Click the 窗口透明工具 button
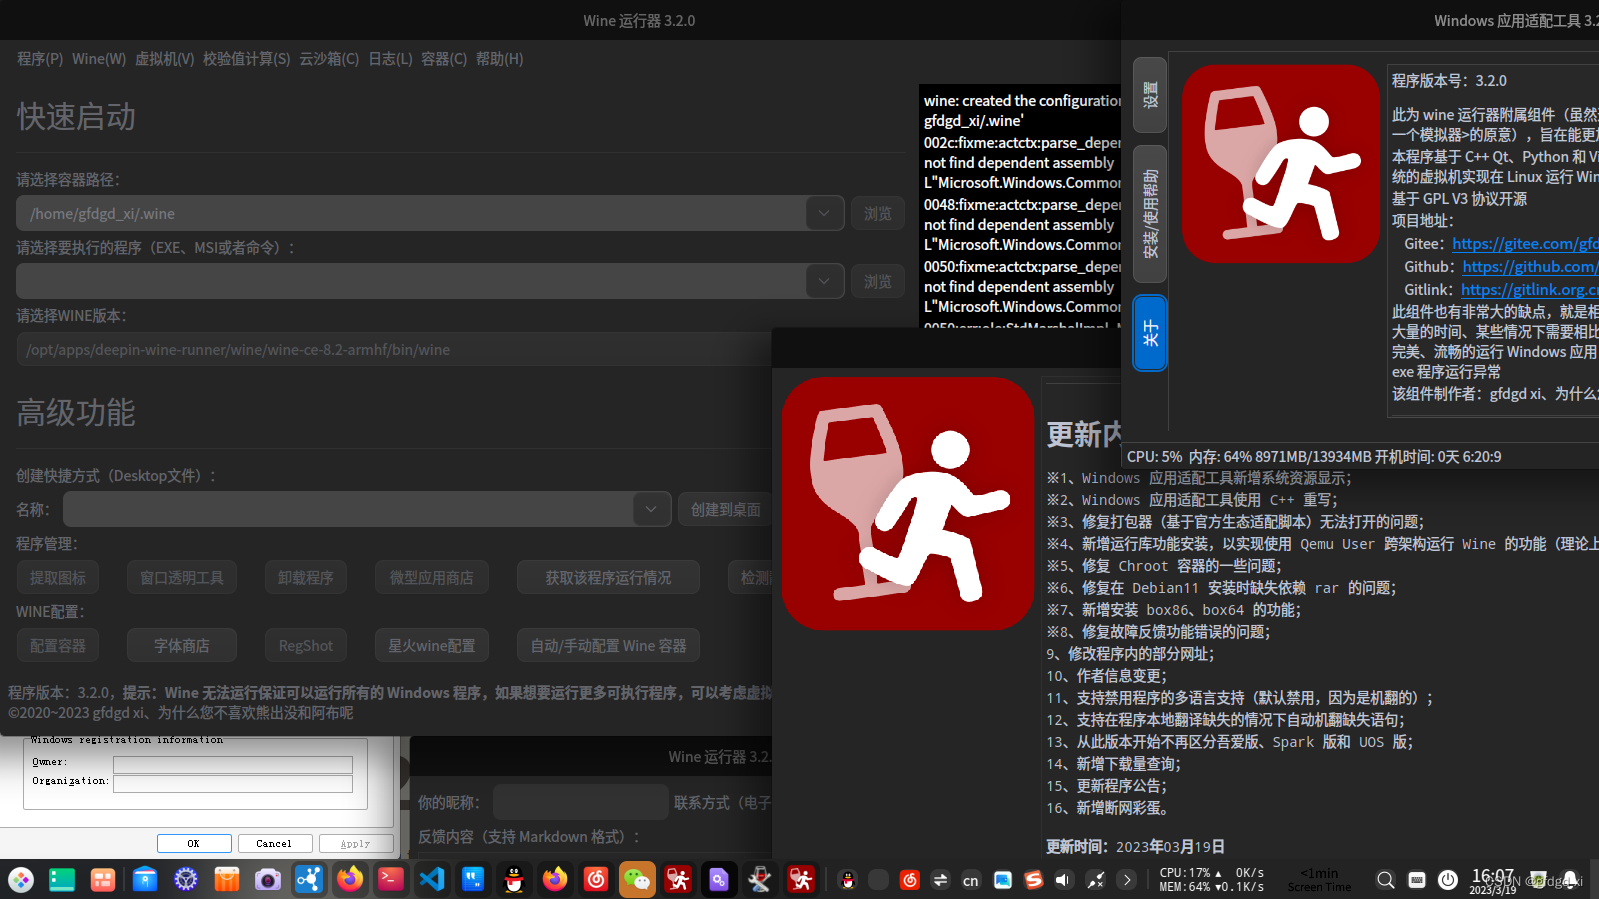 182,577
